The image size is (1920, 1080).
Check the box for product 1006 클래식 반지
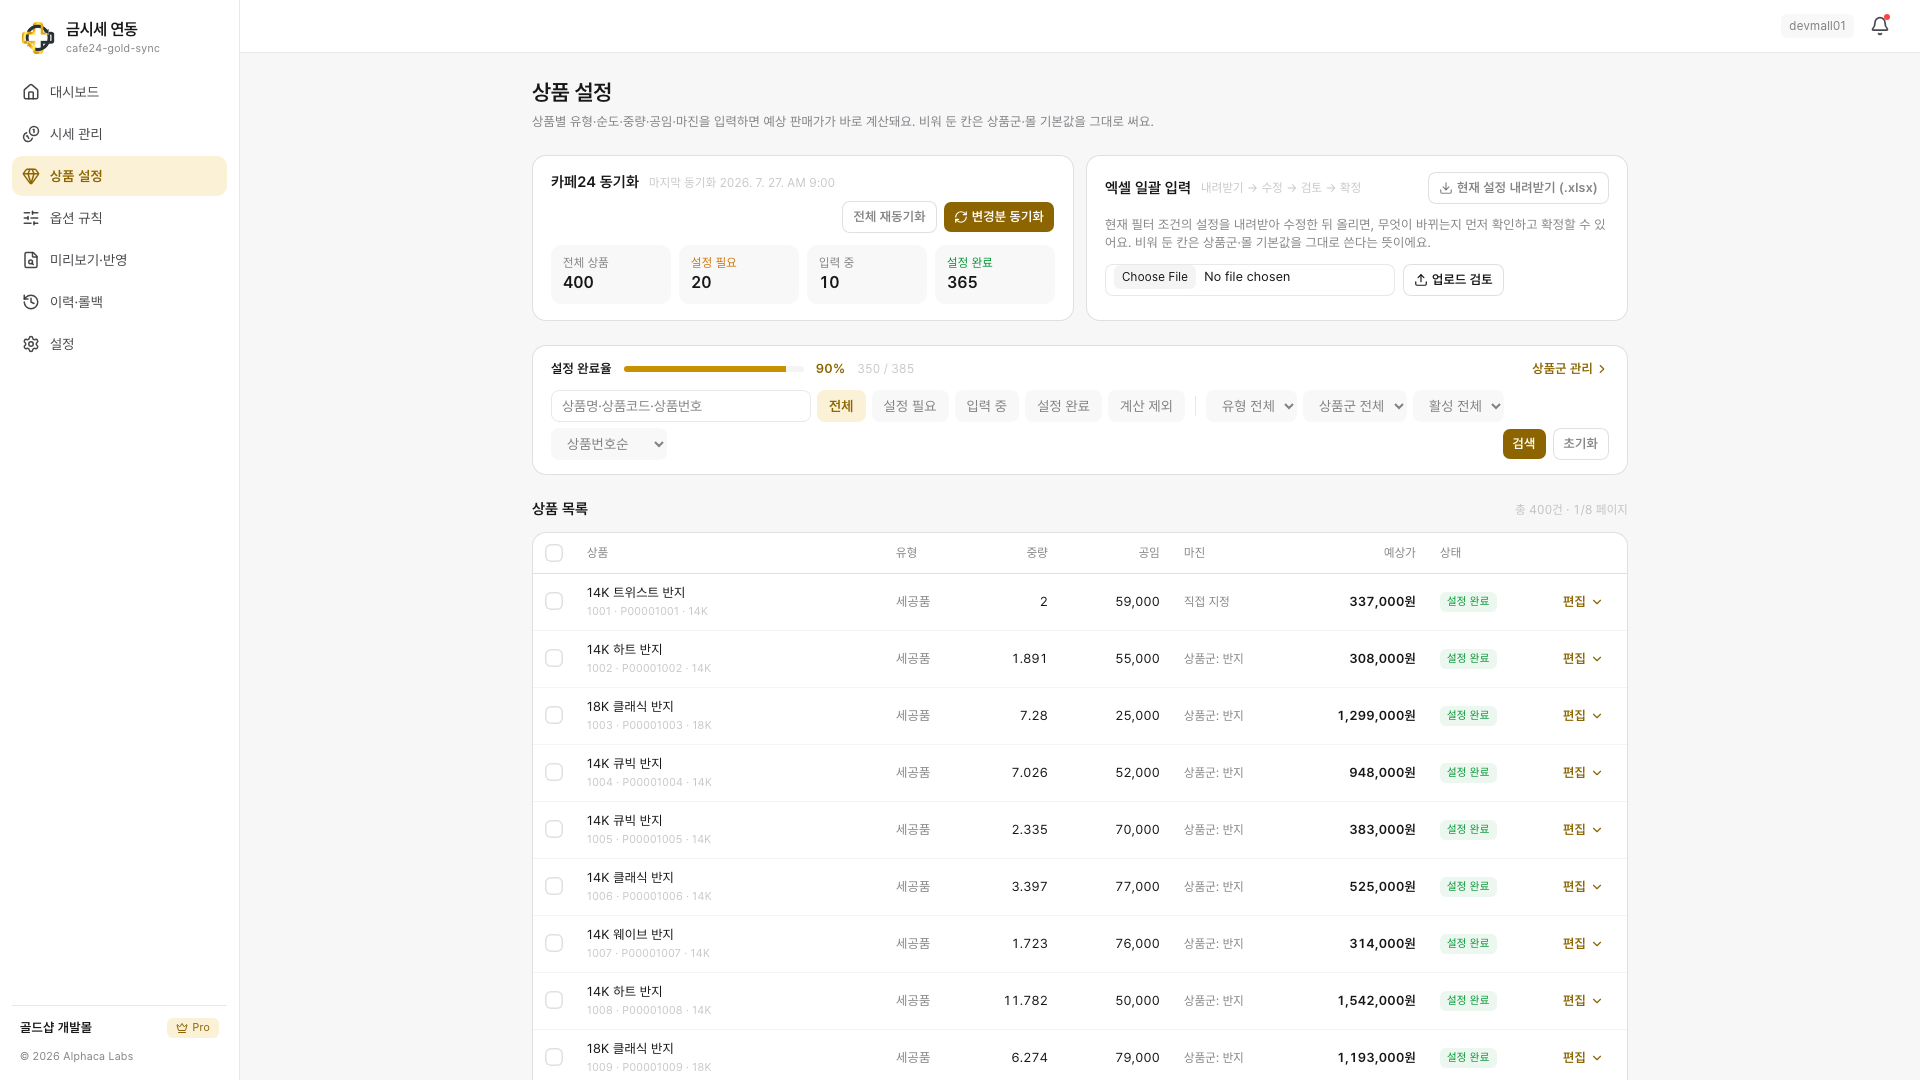click(x=554, y=886)
